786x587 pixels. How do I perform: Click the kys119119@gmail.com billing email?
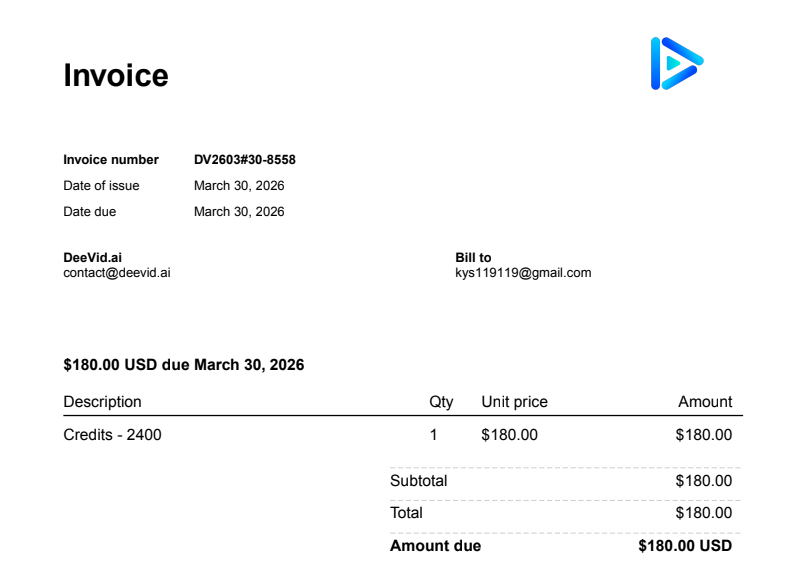523,273
